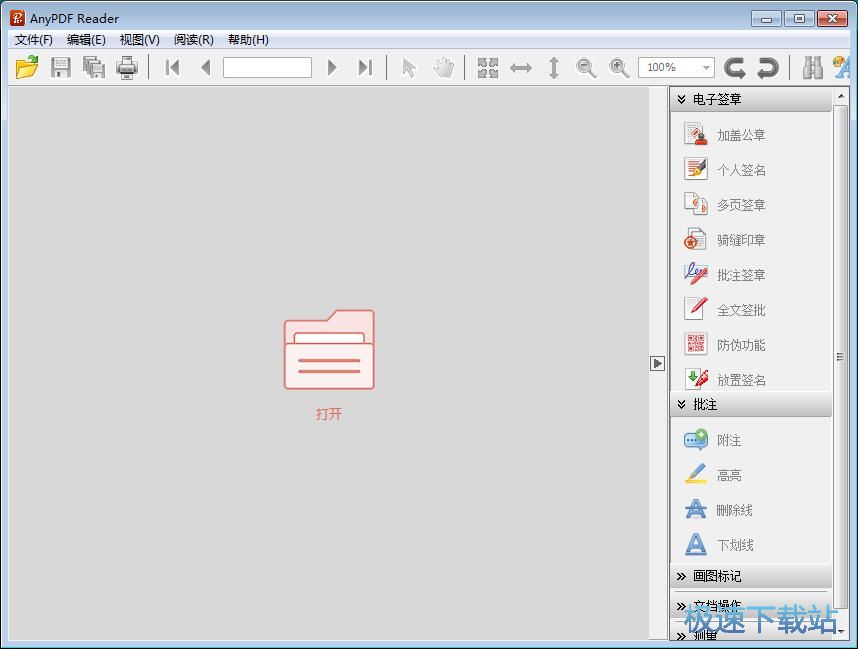This screenshot has width=858, height=649.
Task: Select the hand pan tool
Action: coord(443,67)
